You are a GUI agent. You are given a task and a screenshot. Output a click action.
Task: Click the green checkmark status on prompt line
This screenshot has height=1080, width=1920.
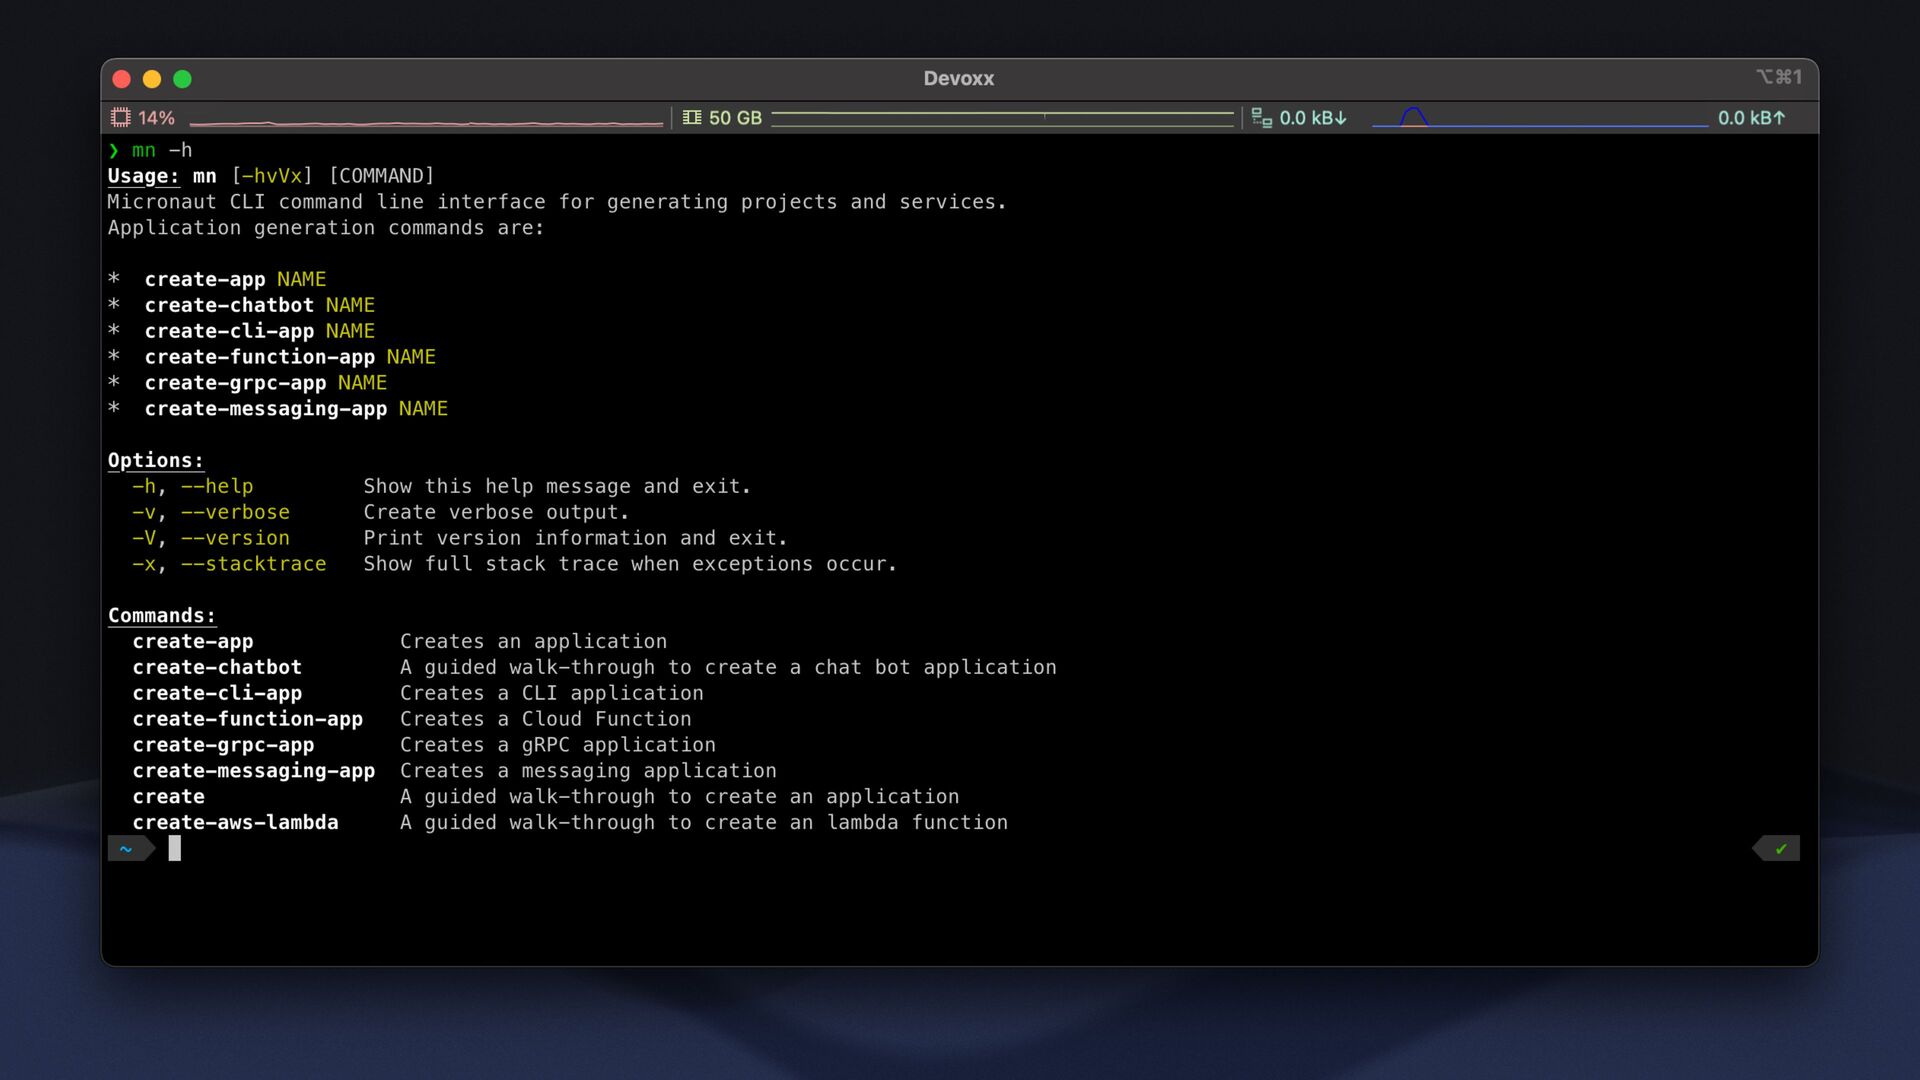click(x=1781, y=849)
